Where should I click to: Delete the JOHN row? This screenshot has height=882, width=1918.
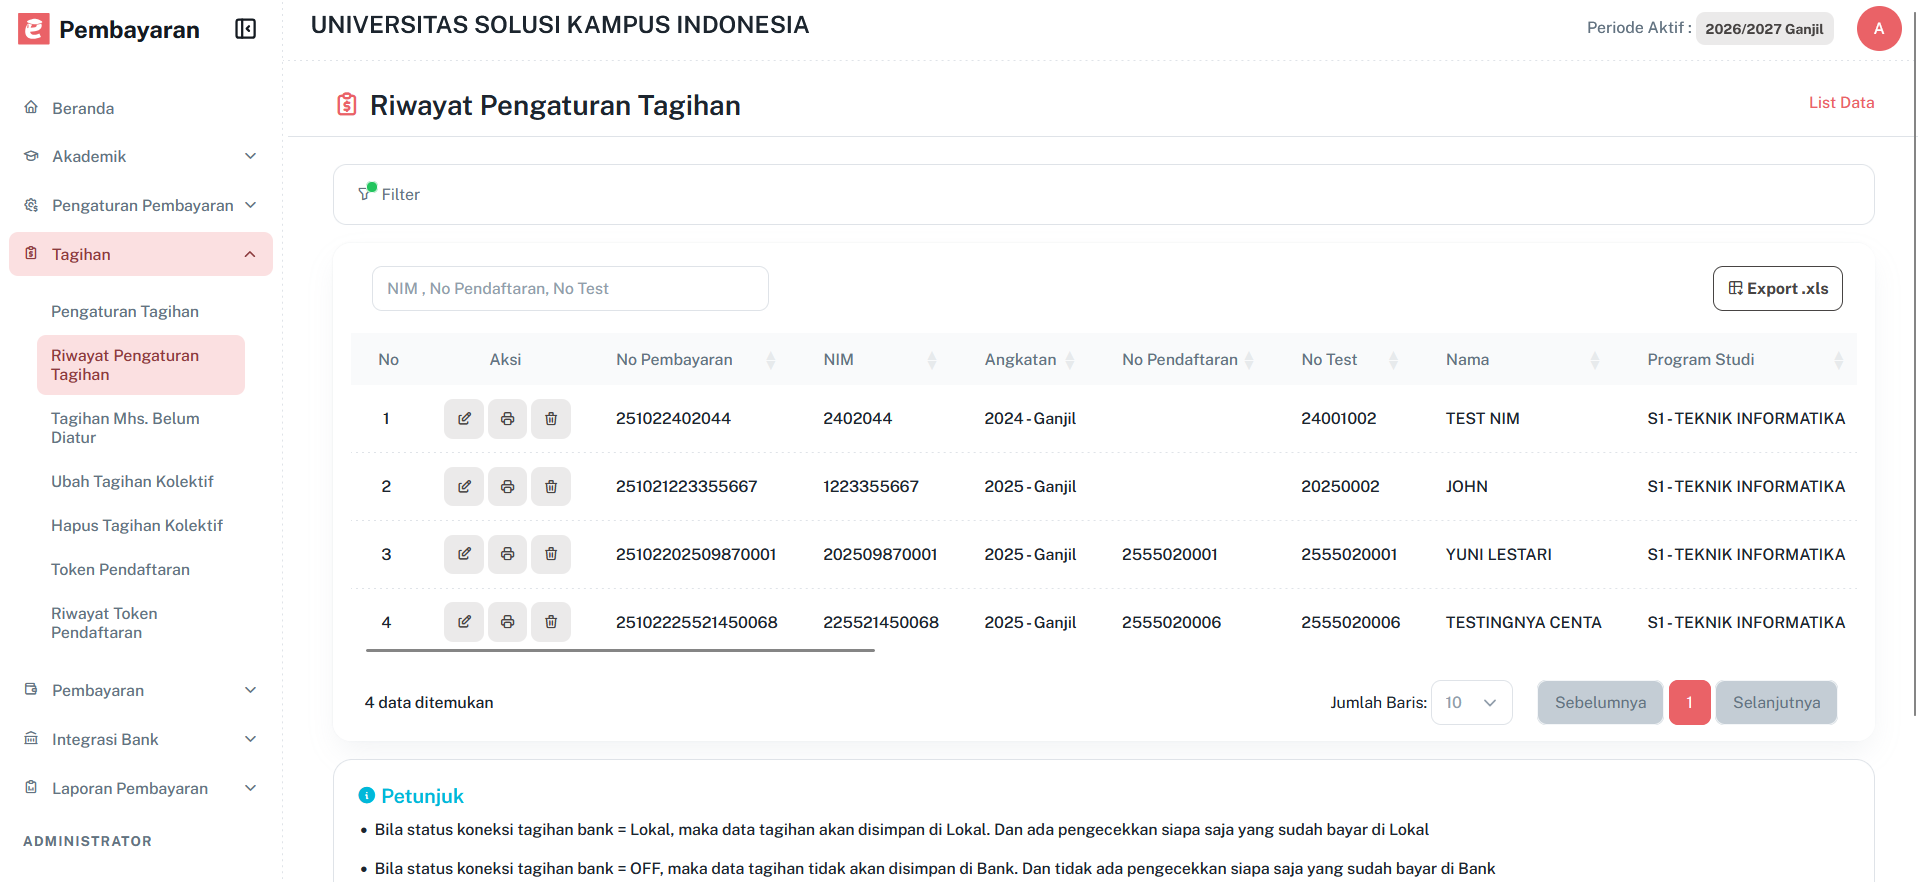coord(551,486)
